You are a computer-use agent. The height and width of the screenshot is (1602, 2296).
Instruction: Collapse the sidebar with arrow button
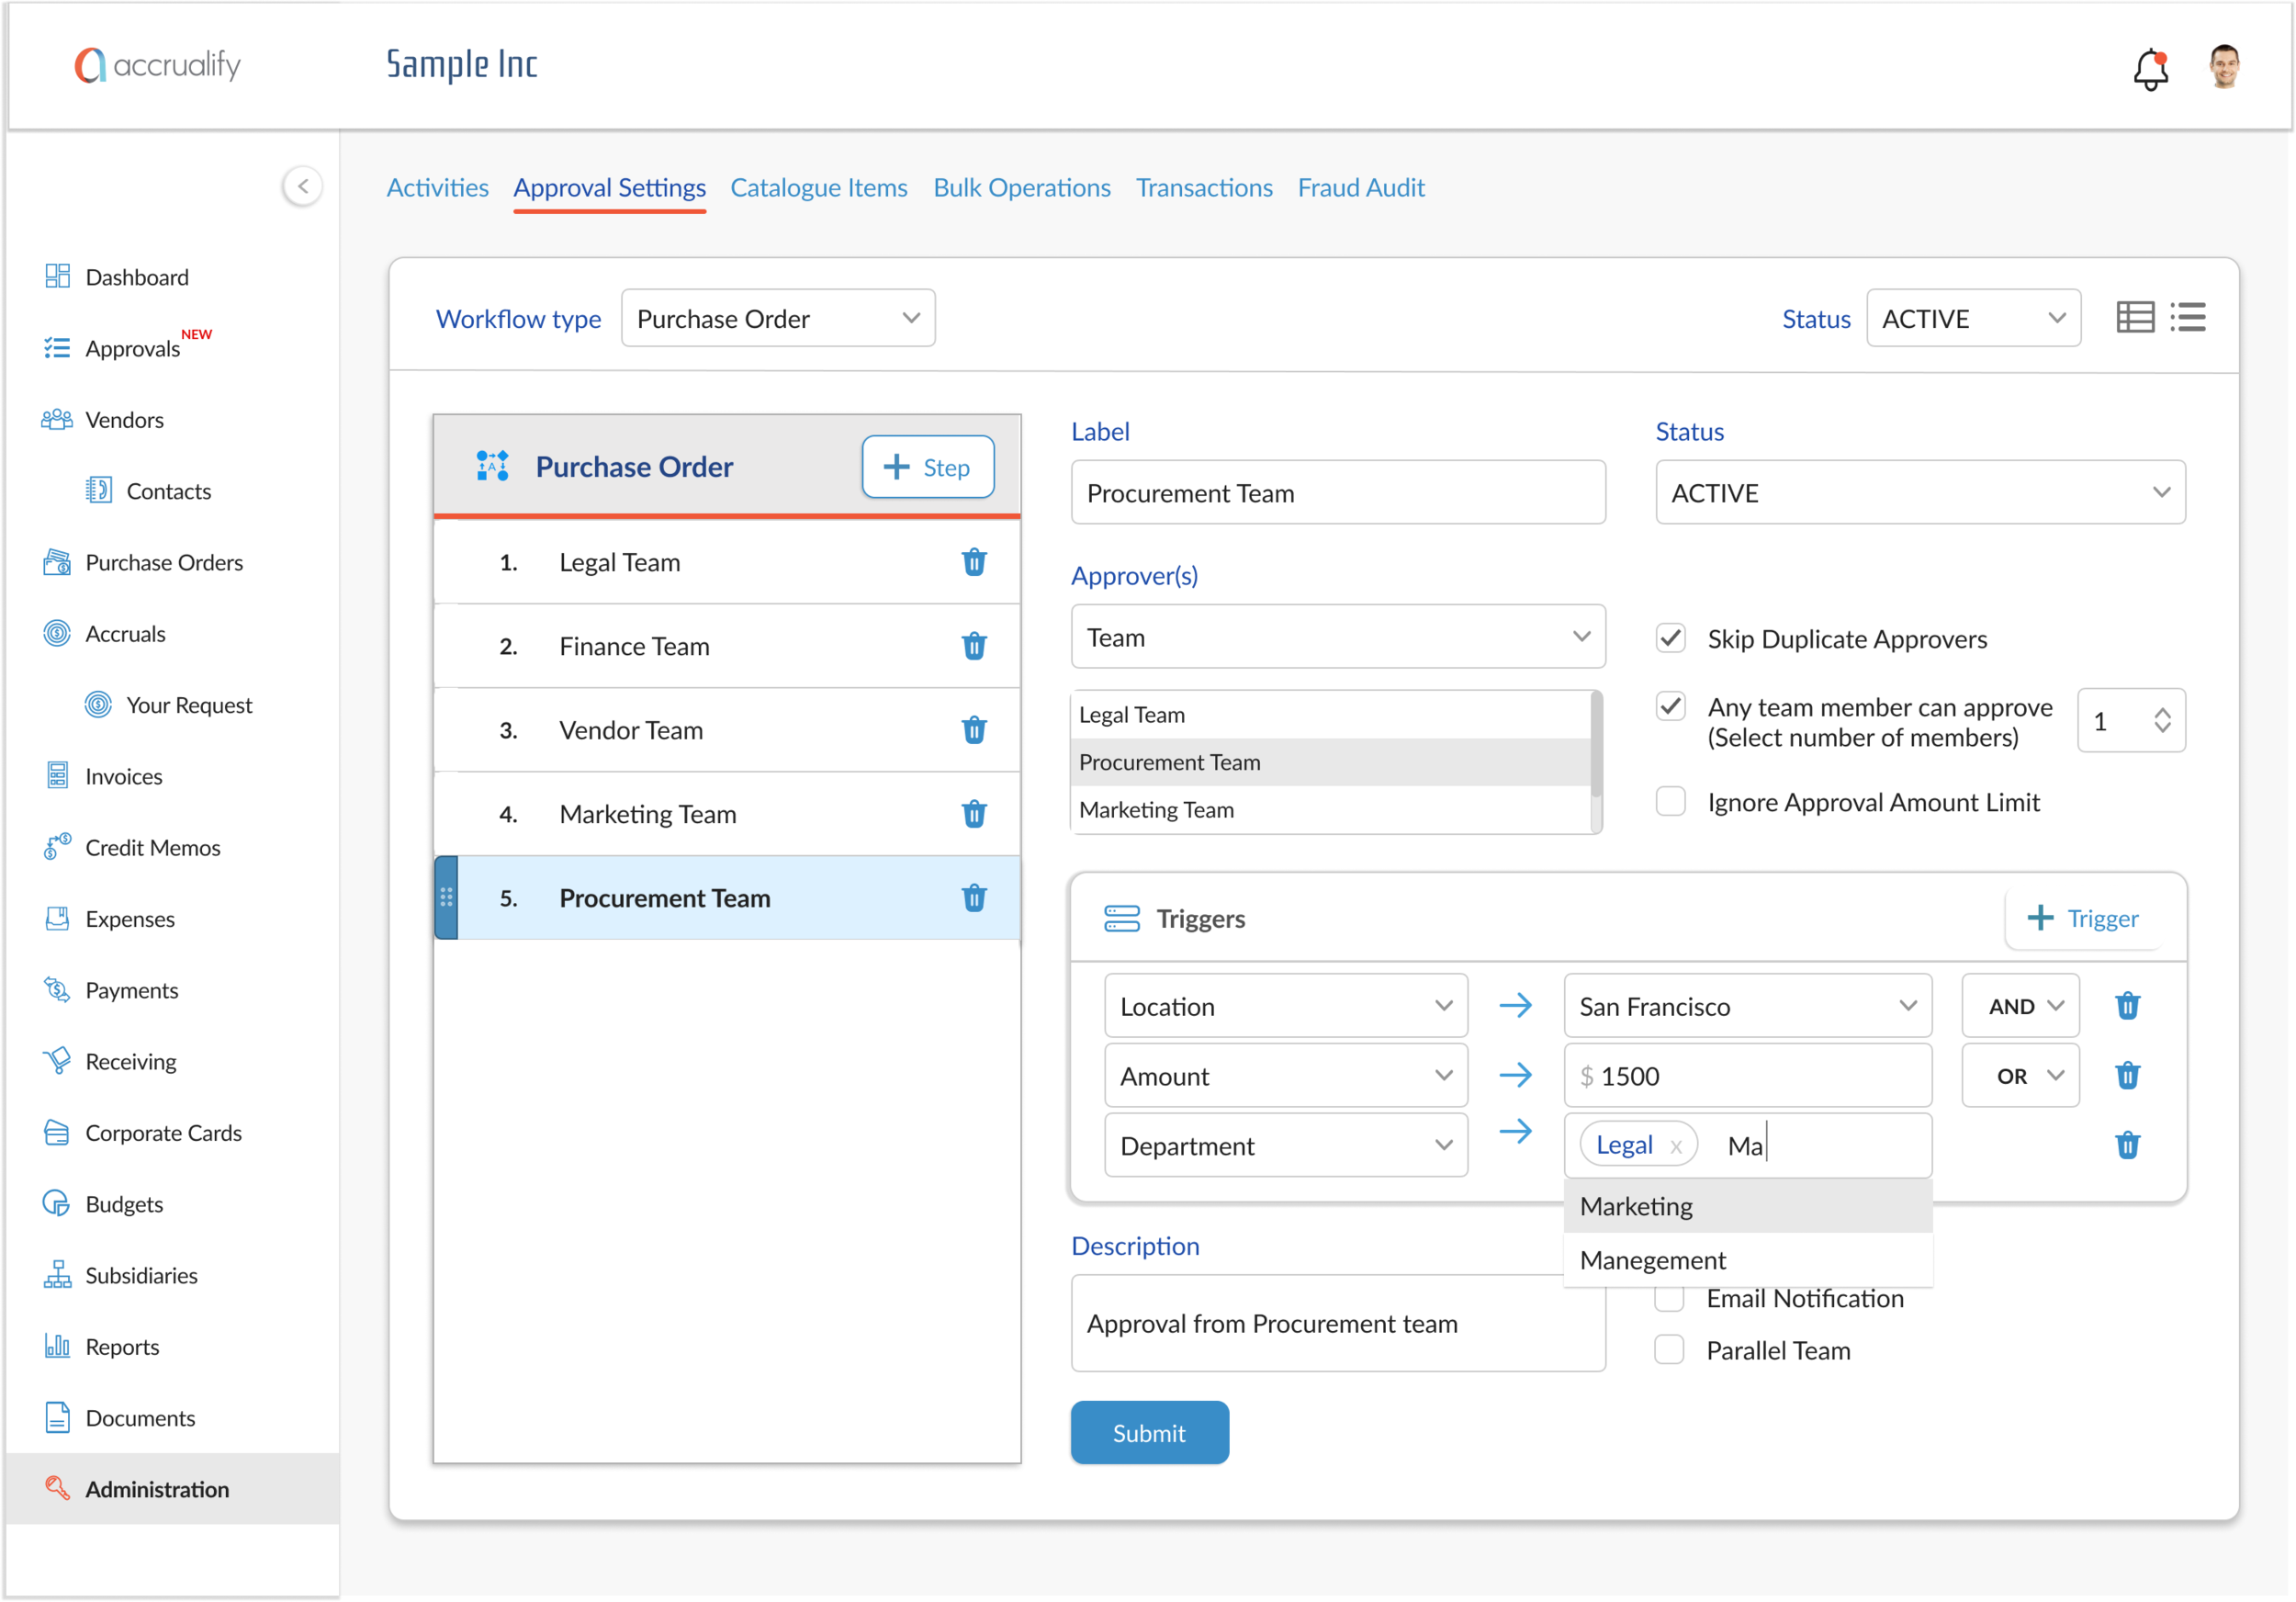pyautogui.click(x=302, y=186)
